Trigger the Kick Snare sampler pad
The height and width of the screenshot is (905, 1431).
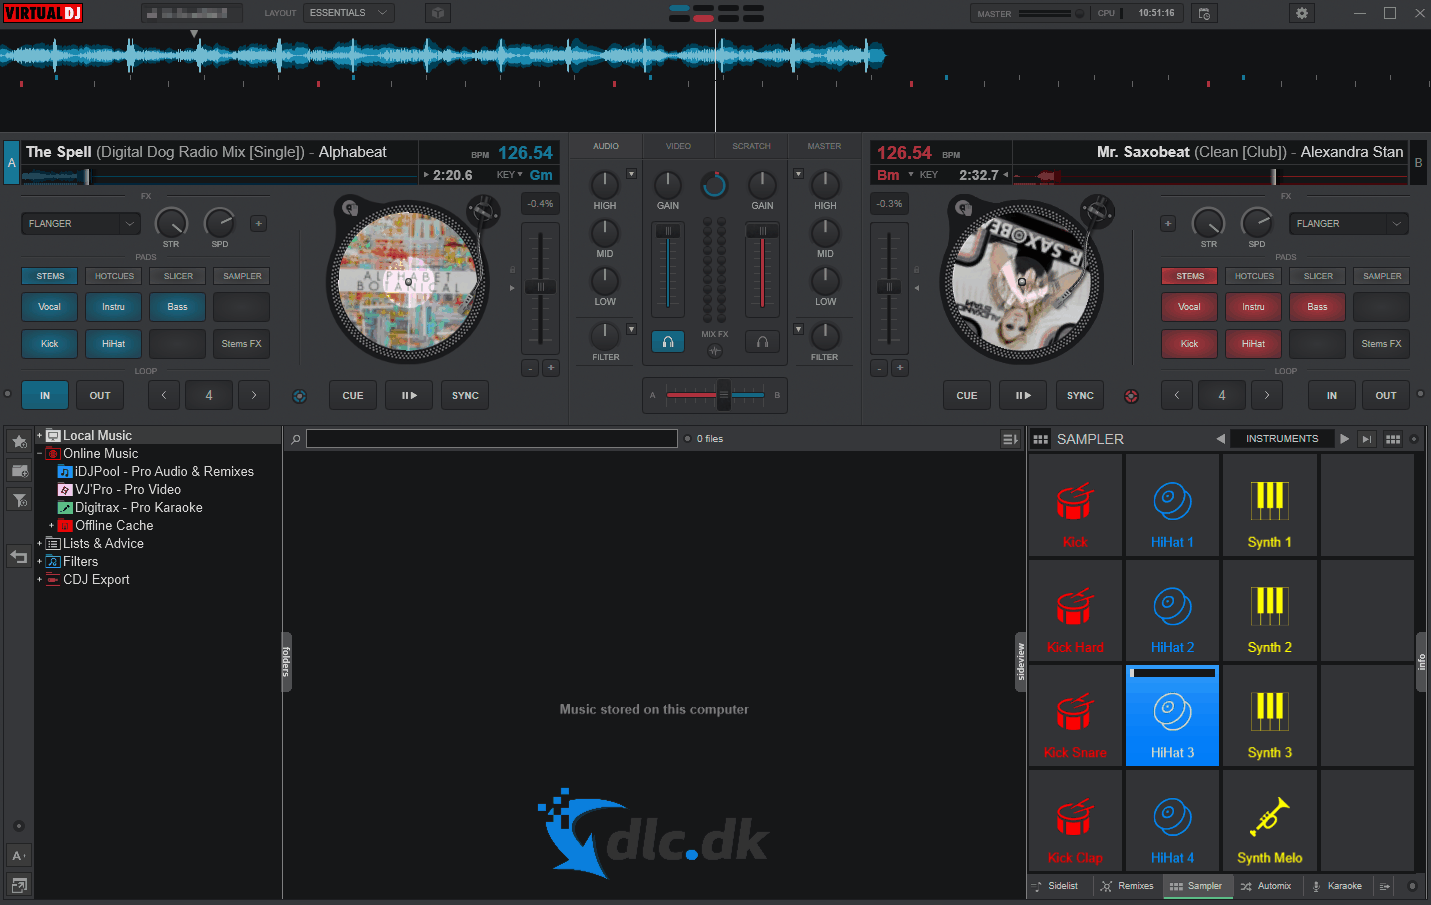tap(1075, 715)
